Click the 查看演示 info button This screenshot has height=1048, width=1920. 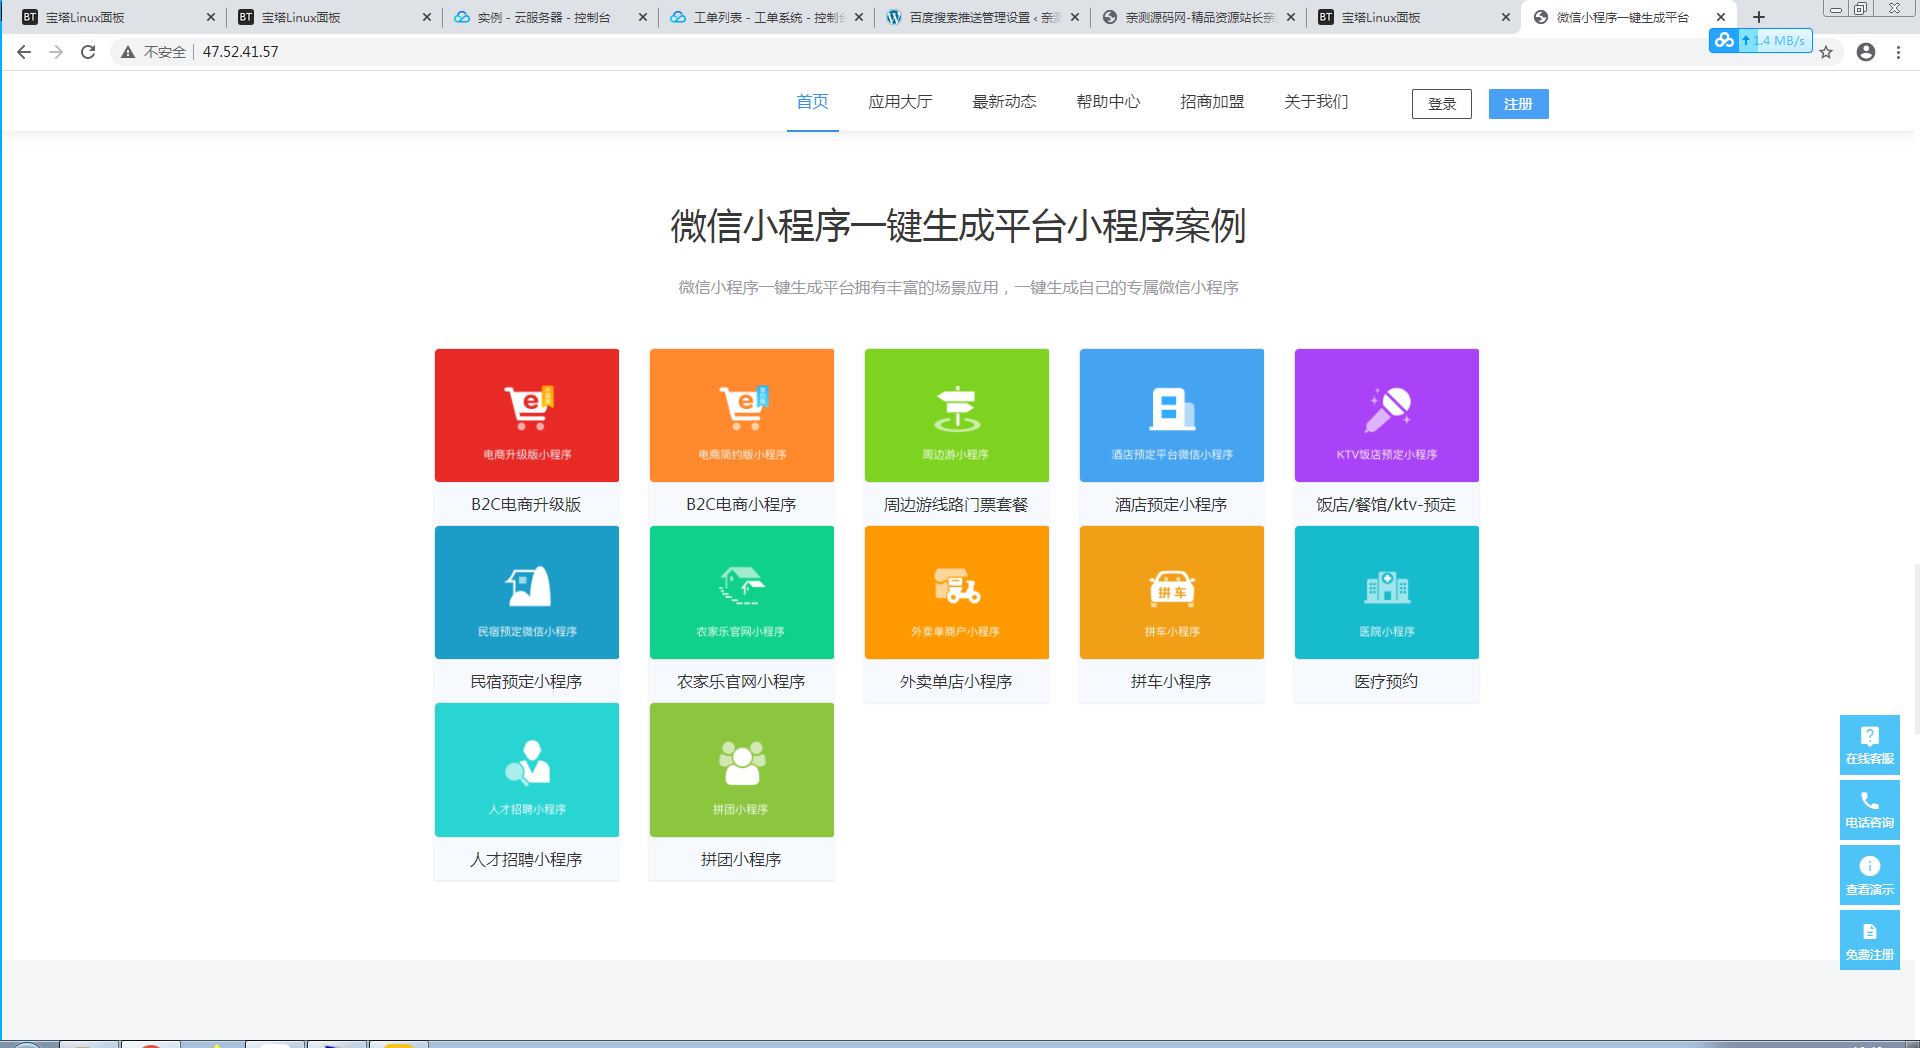(x=1869, y=876)
